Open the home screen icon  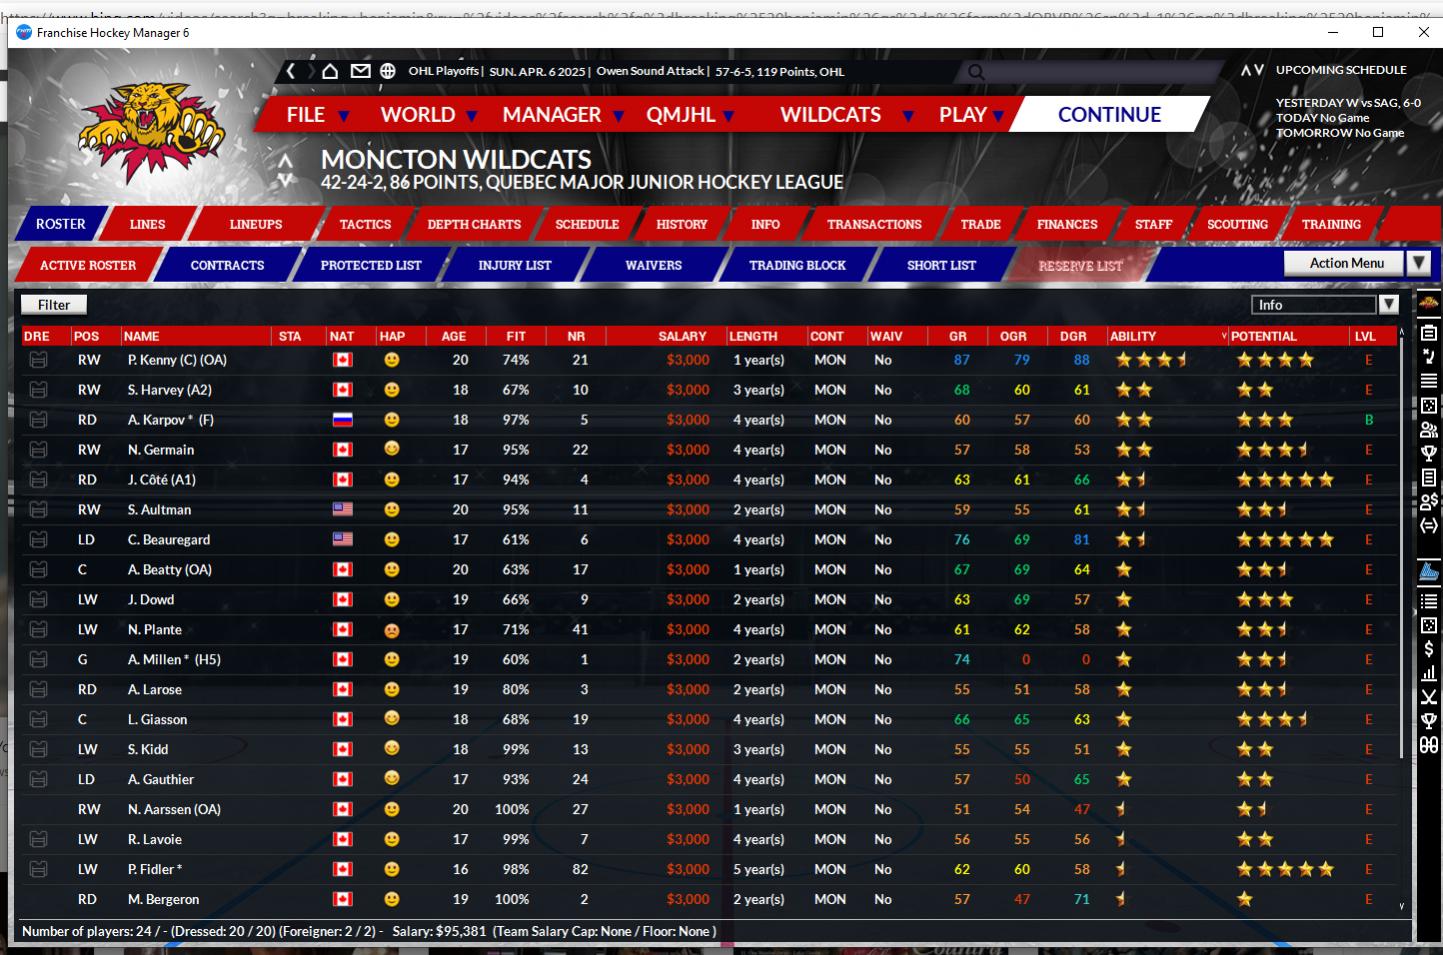coord(330,71)
